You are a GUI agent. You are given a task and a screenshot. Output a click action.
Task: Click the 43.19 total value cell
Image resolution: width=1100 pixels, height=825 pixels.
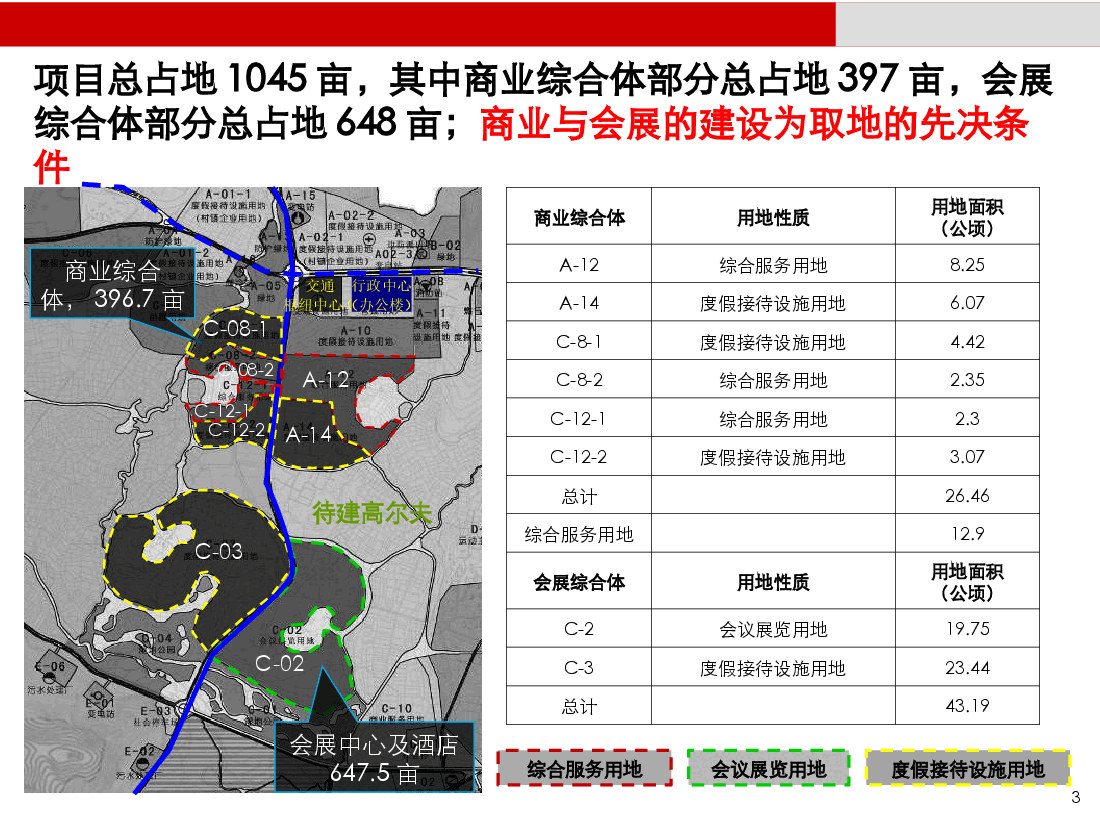(967, 705)
